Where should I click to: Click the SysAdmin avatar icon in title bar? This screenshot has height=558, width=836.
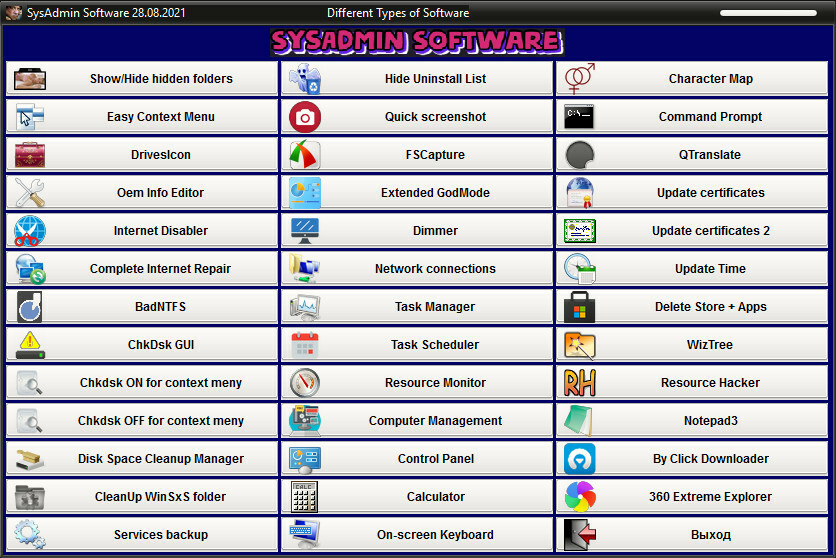coord(14,12)
